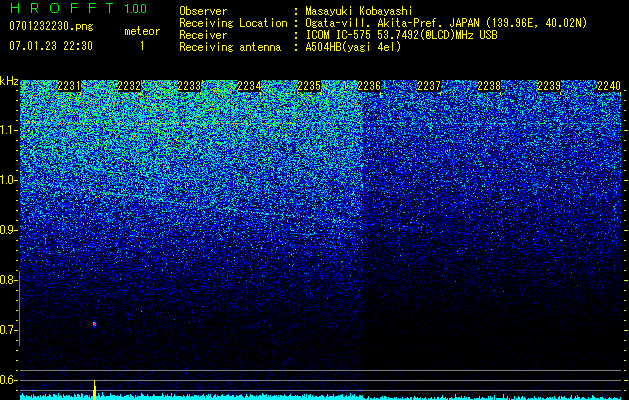Click the Observer field label

click(x=203, y=11)
